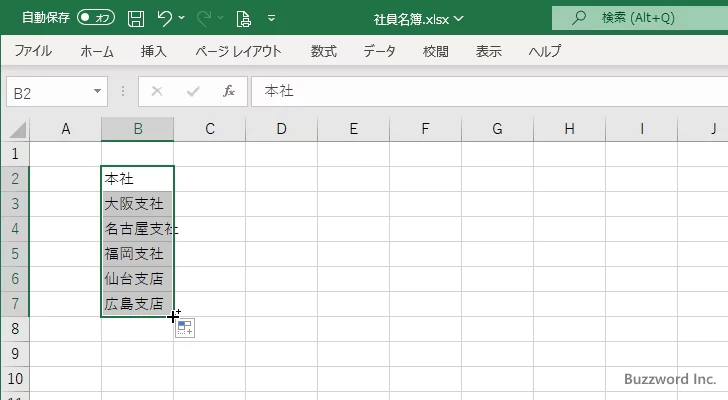Open the Auto Fill Options button

coord(185,328)
